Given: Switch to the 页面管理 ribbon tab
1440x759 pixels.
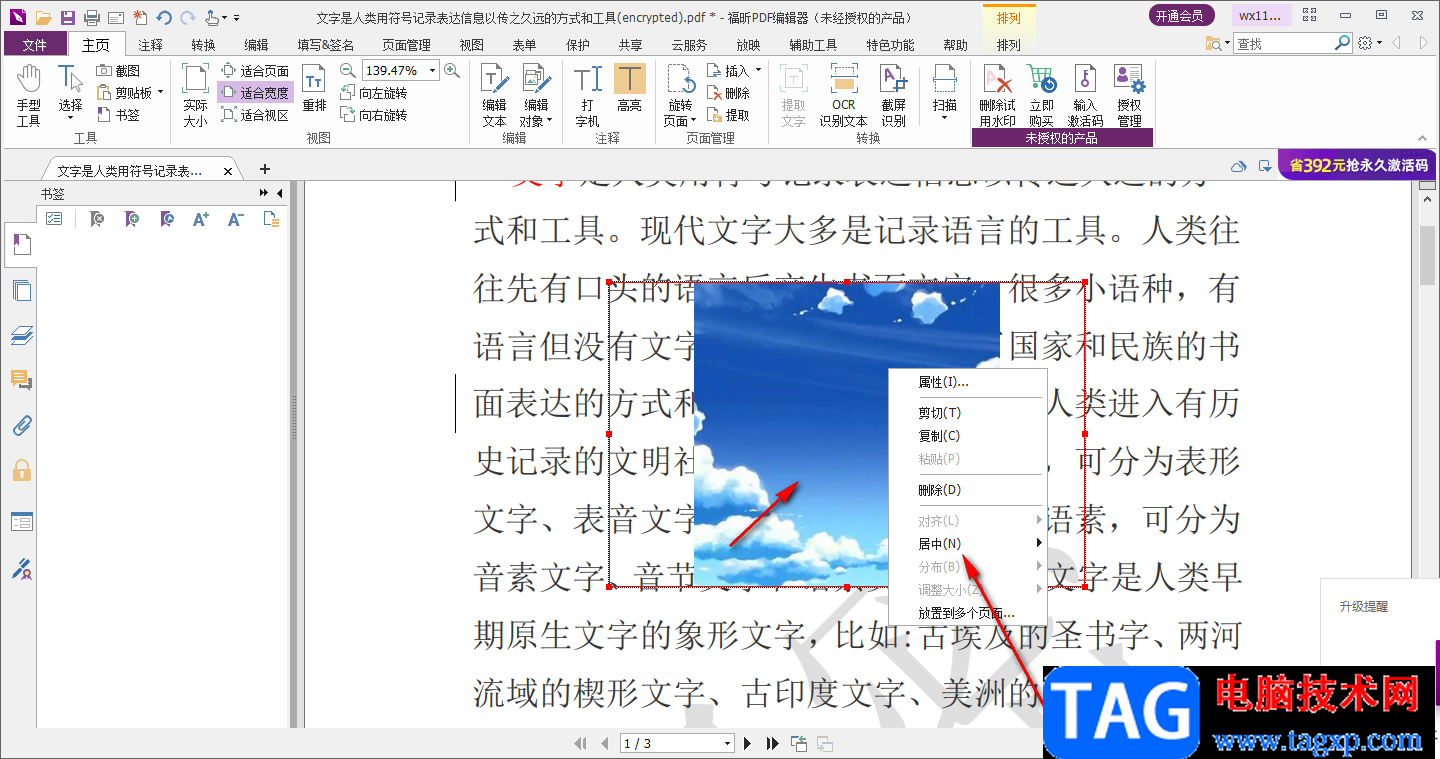Looking at the screenshot, I should tap(406, 45).
